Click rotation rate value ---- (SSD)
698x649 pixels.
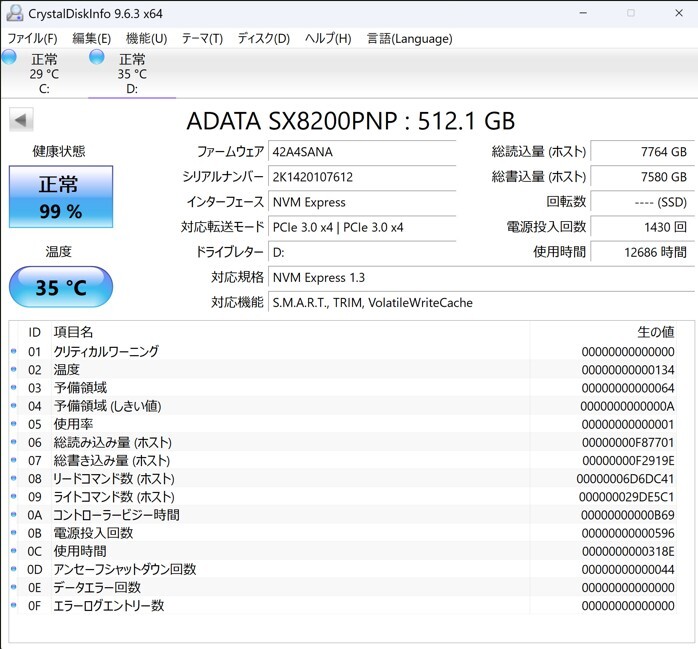(642, 202)
